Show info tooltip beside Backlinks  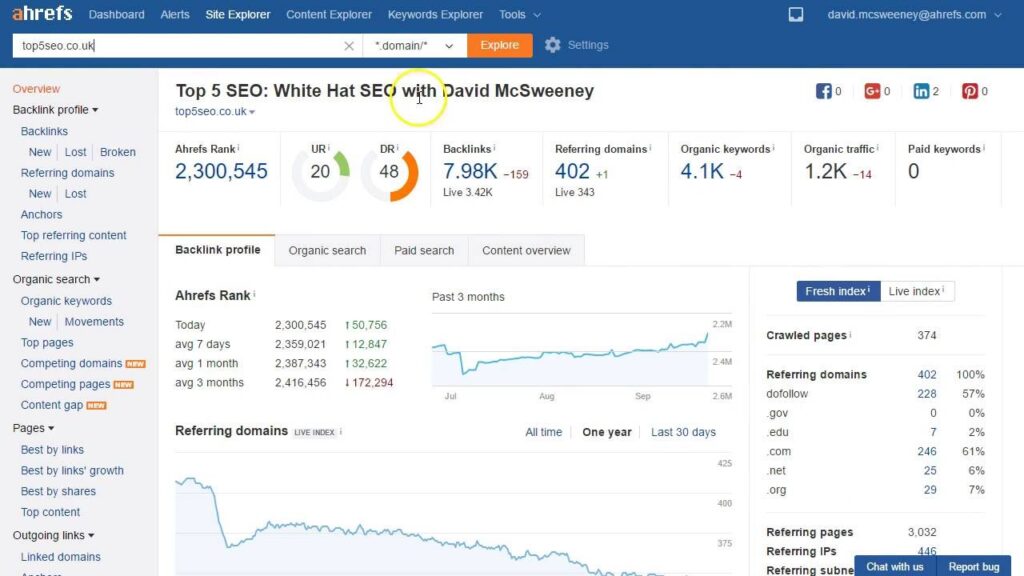494,148
